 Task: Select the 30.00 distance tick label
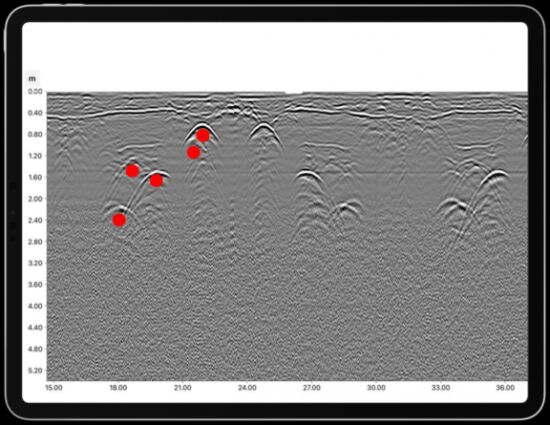click(x=376, y=388)
